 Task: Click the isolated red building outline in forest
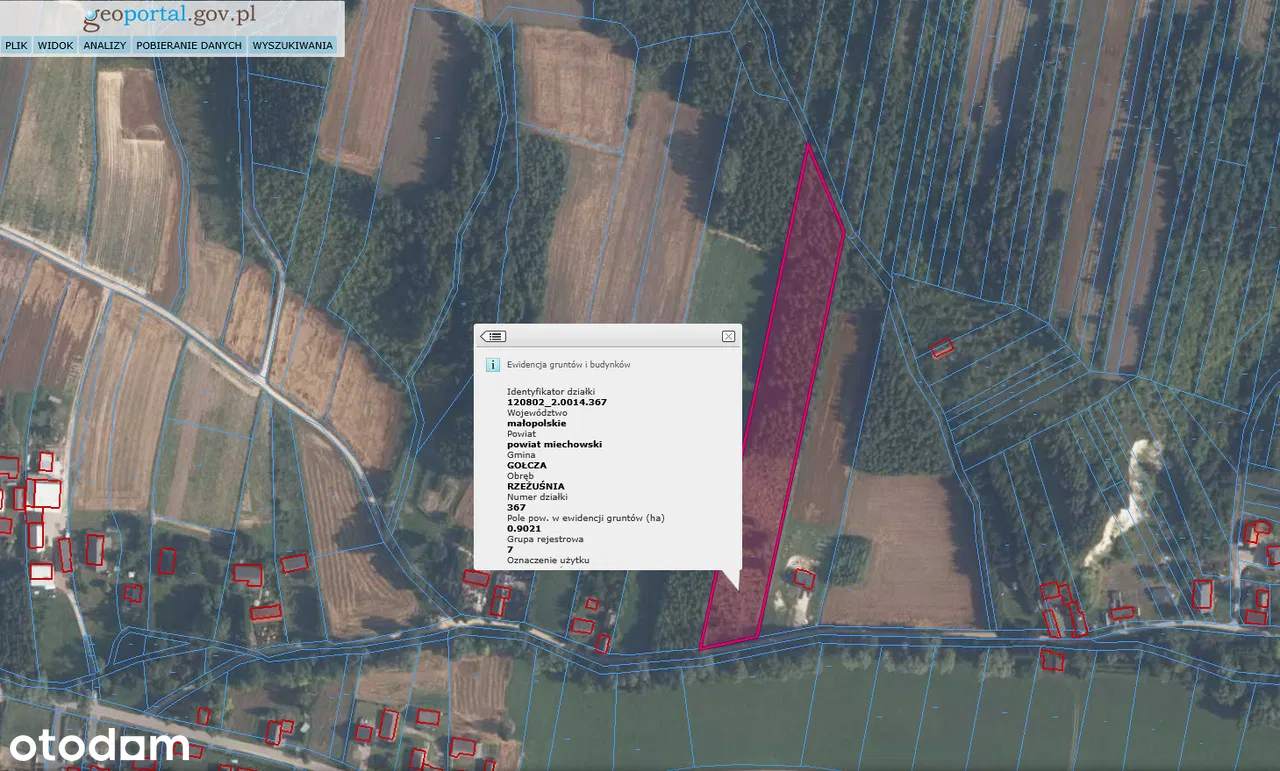click(x=941, y=348)
